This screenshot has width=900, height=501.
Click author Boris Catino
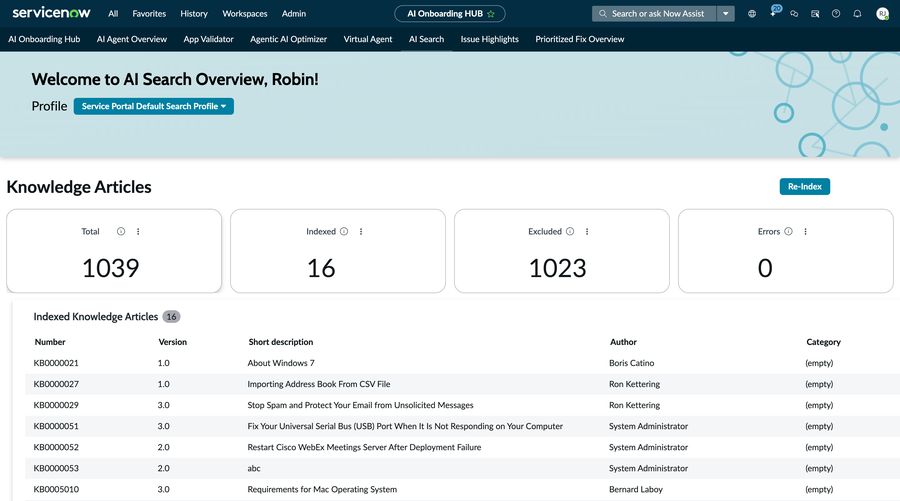click(631, 363)
